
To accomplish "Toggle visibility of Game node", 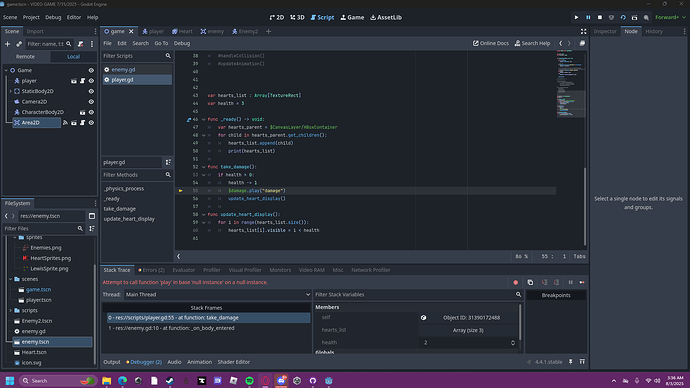I will (91, 70).
